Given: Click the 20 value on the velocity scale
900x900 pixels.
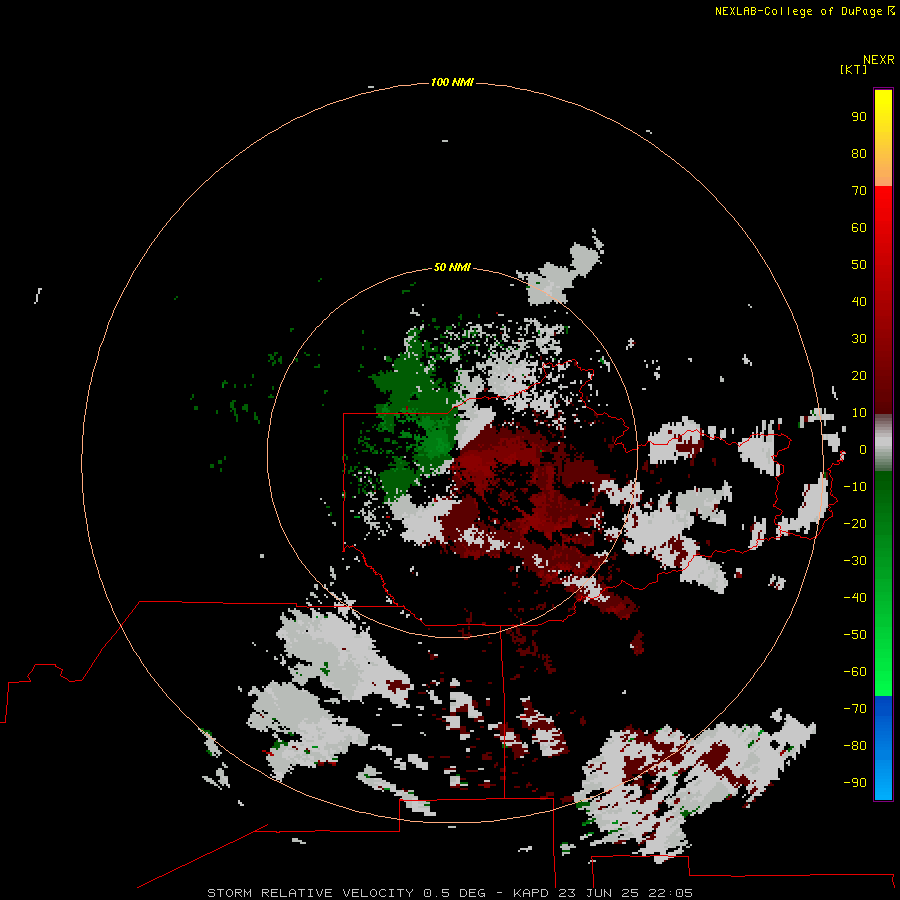Looking at the screenshot, I should click(x=859, y=375).
